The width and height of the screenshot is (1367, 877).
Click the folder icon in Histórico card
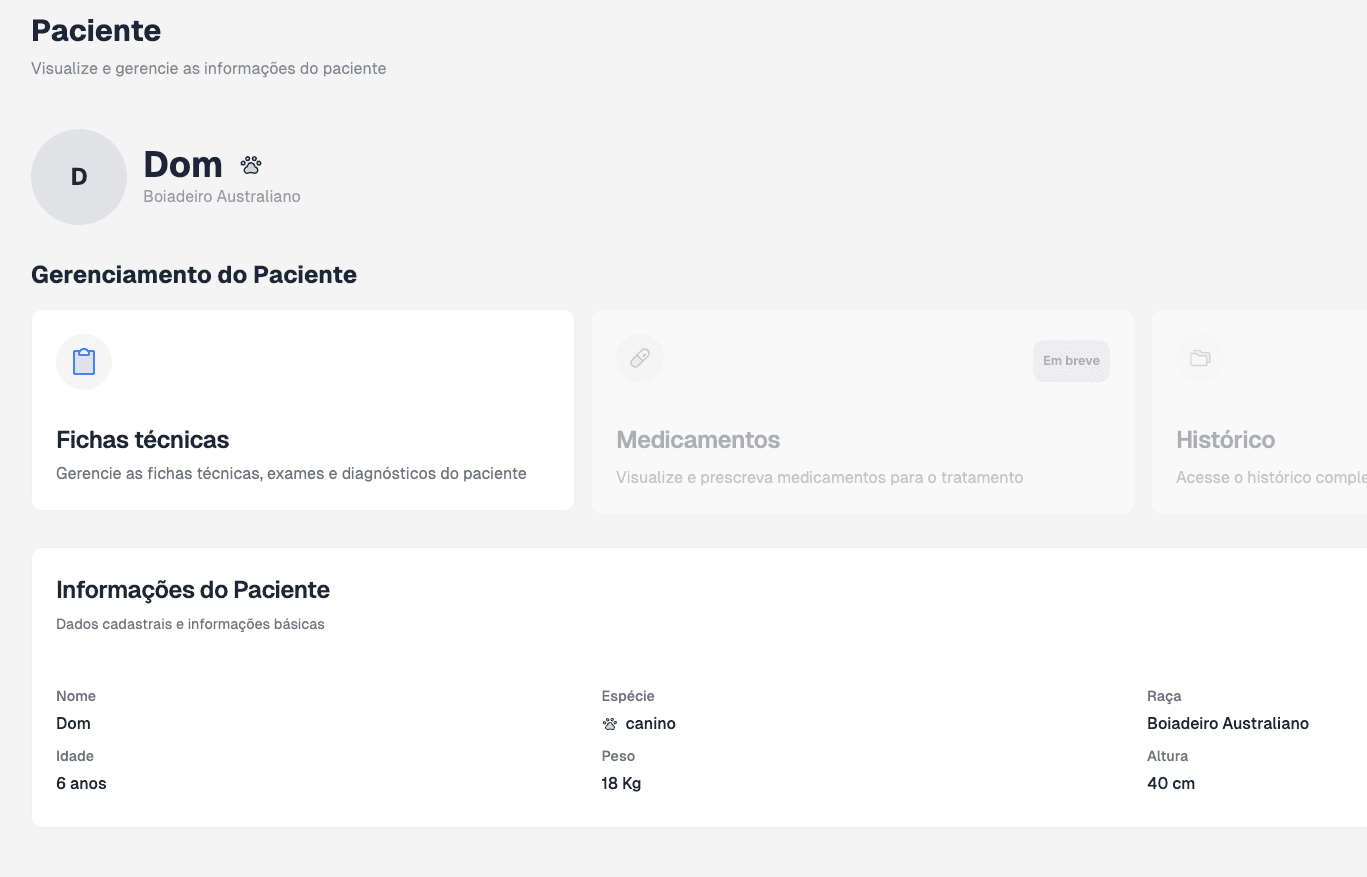[1200, 358]
